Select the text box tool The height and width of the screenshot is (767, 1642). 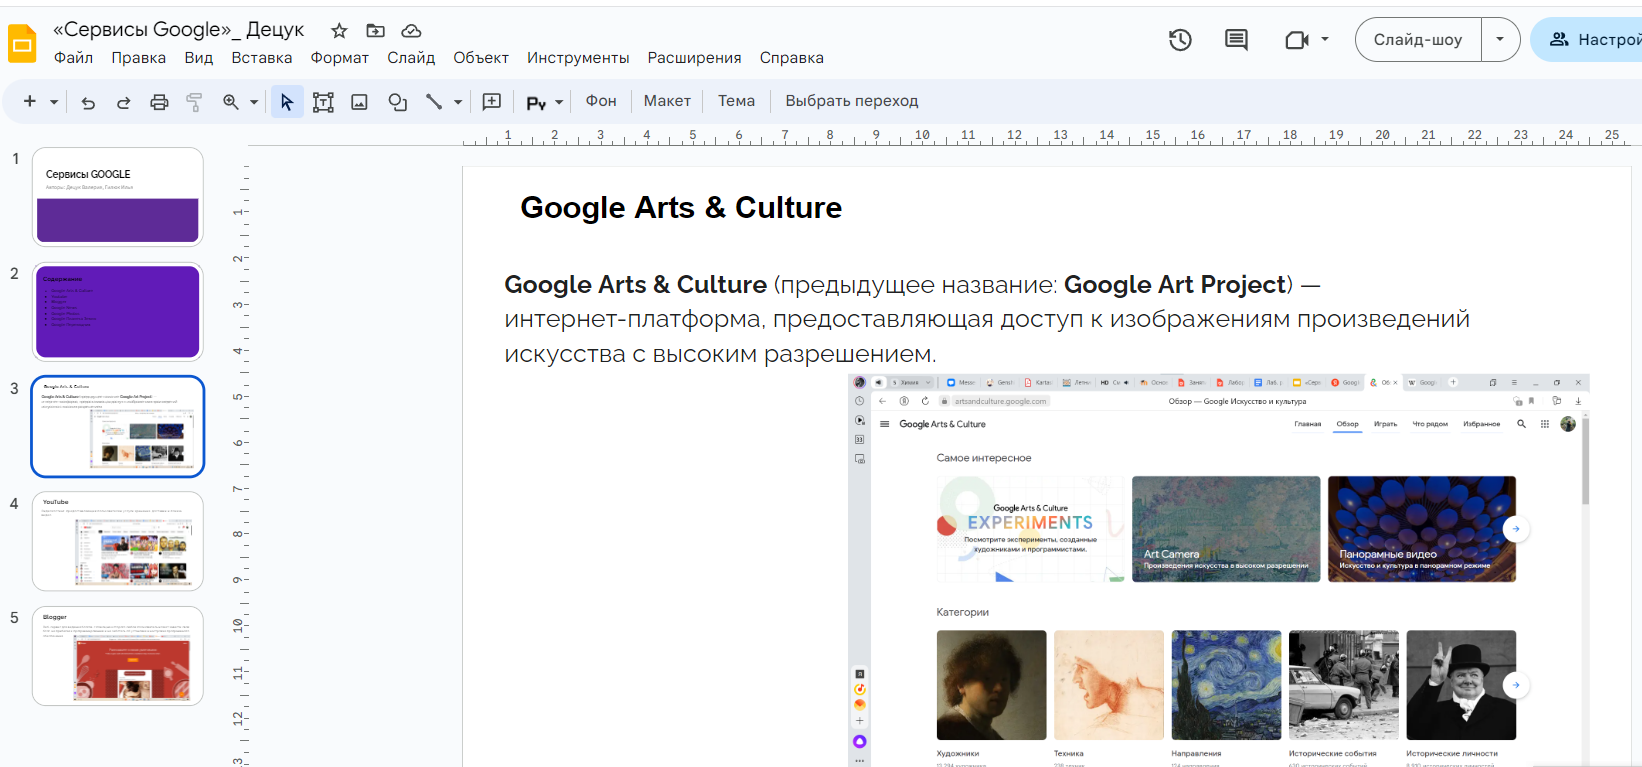(323, 102)
